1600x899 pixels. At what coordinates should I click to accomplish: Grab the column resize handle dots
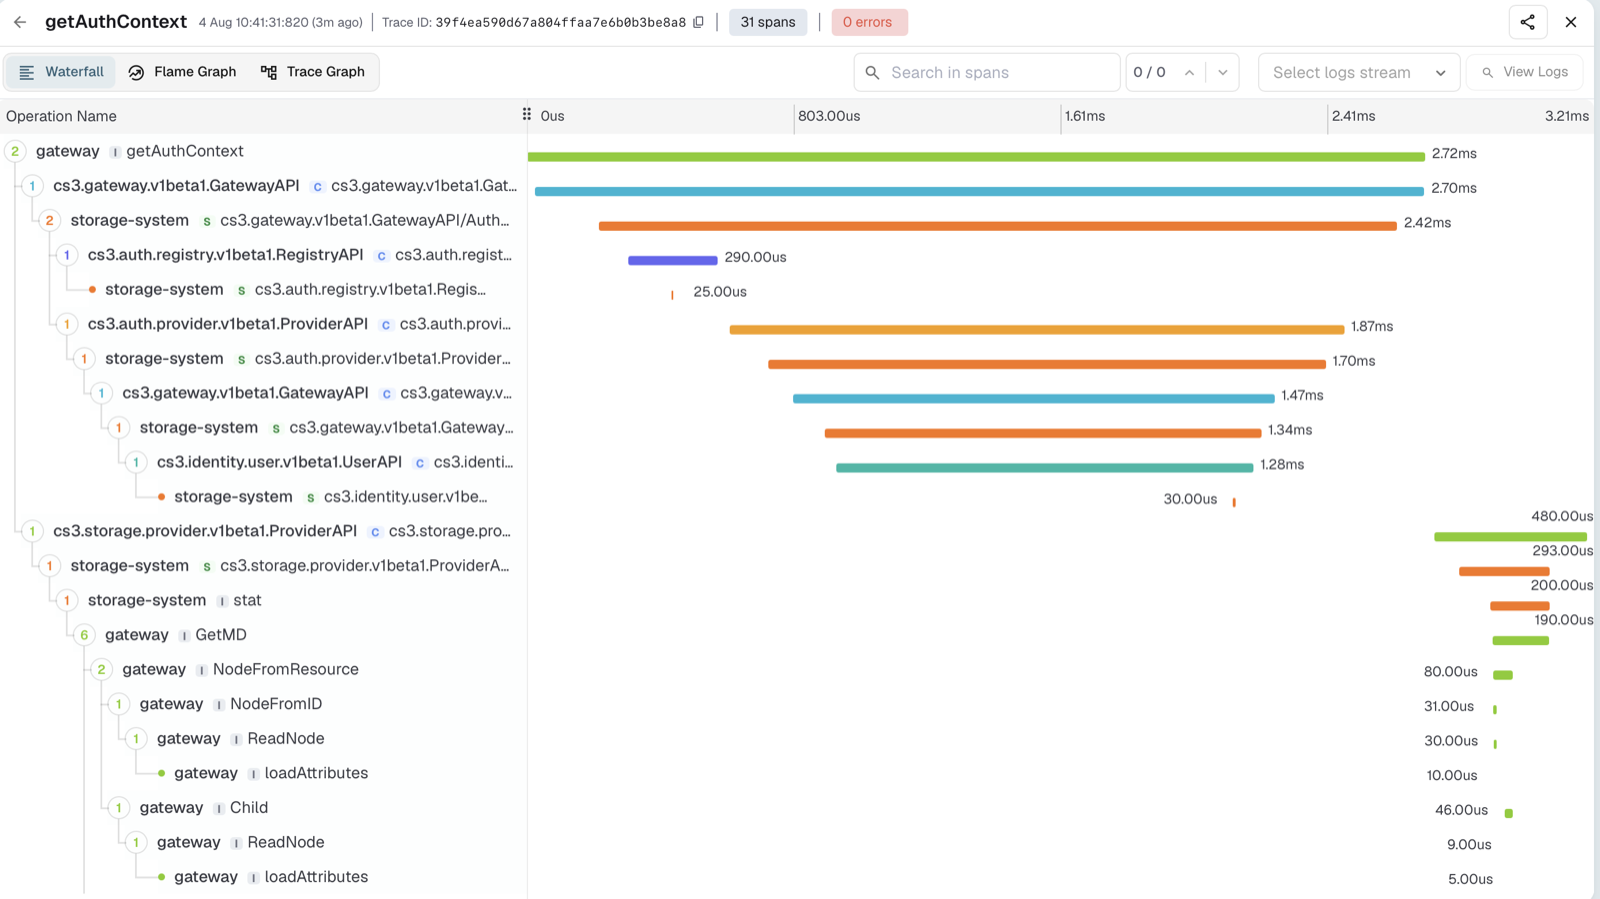(527, 115)
